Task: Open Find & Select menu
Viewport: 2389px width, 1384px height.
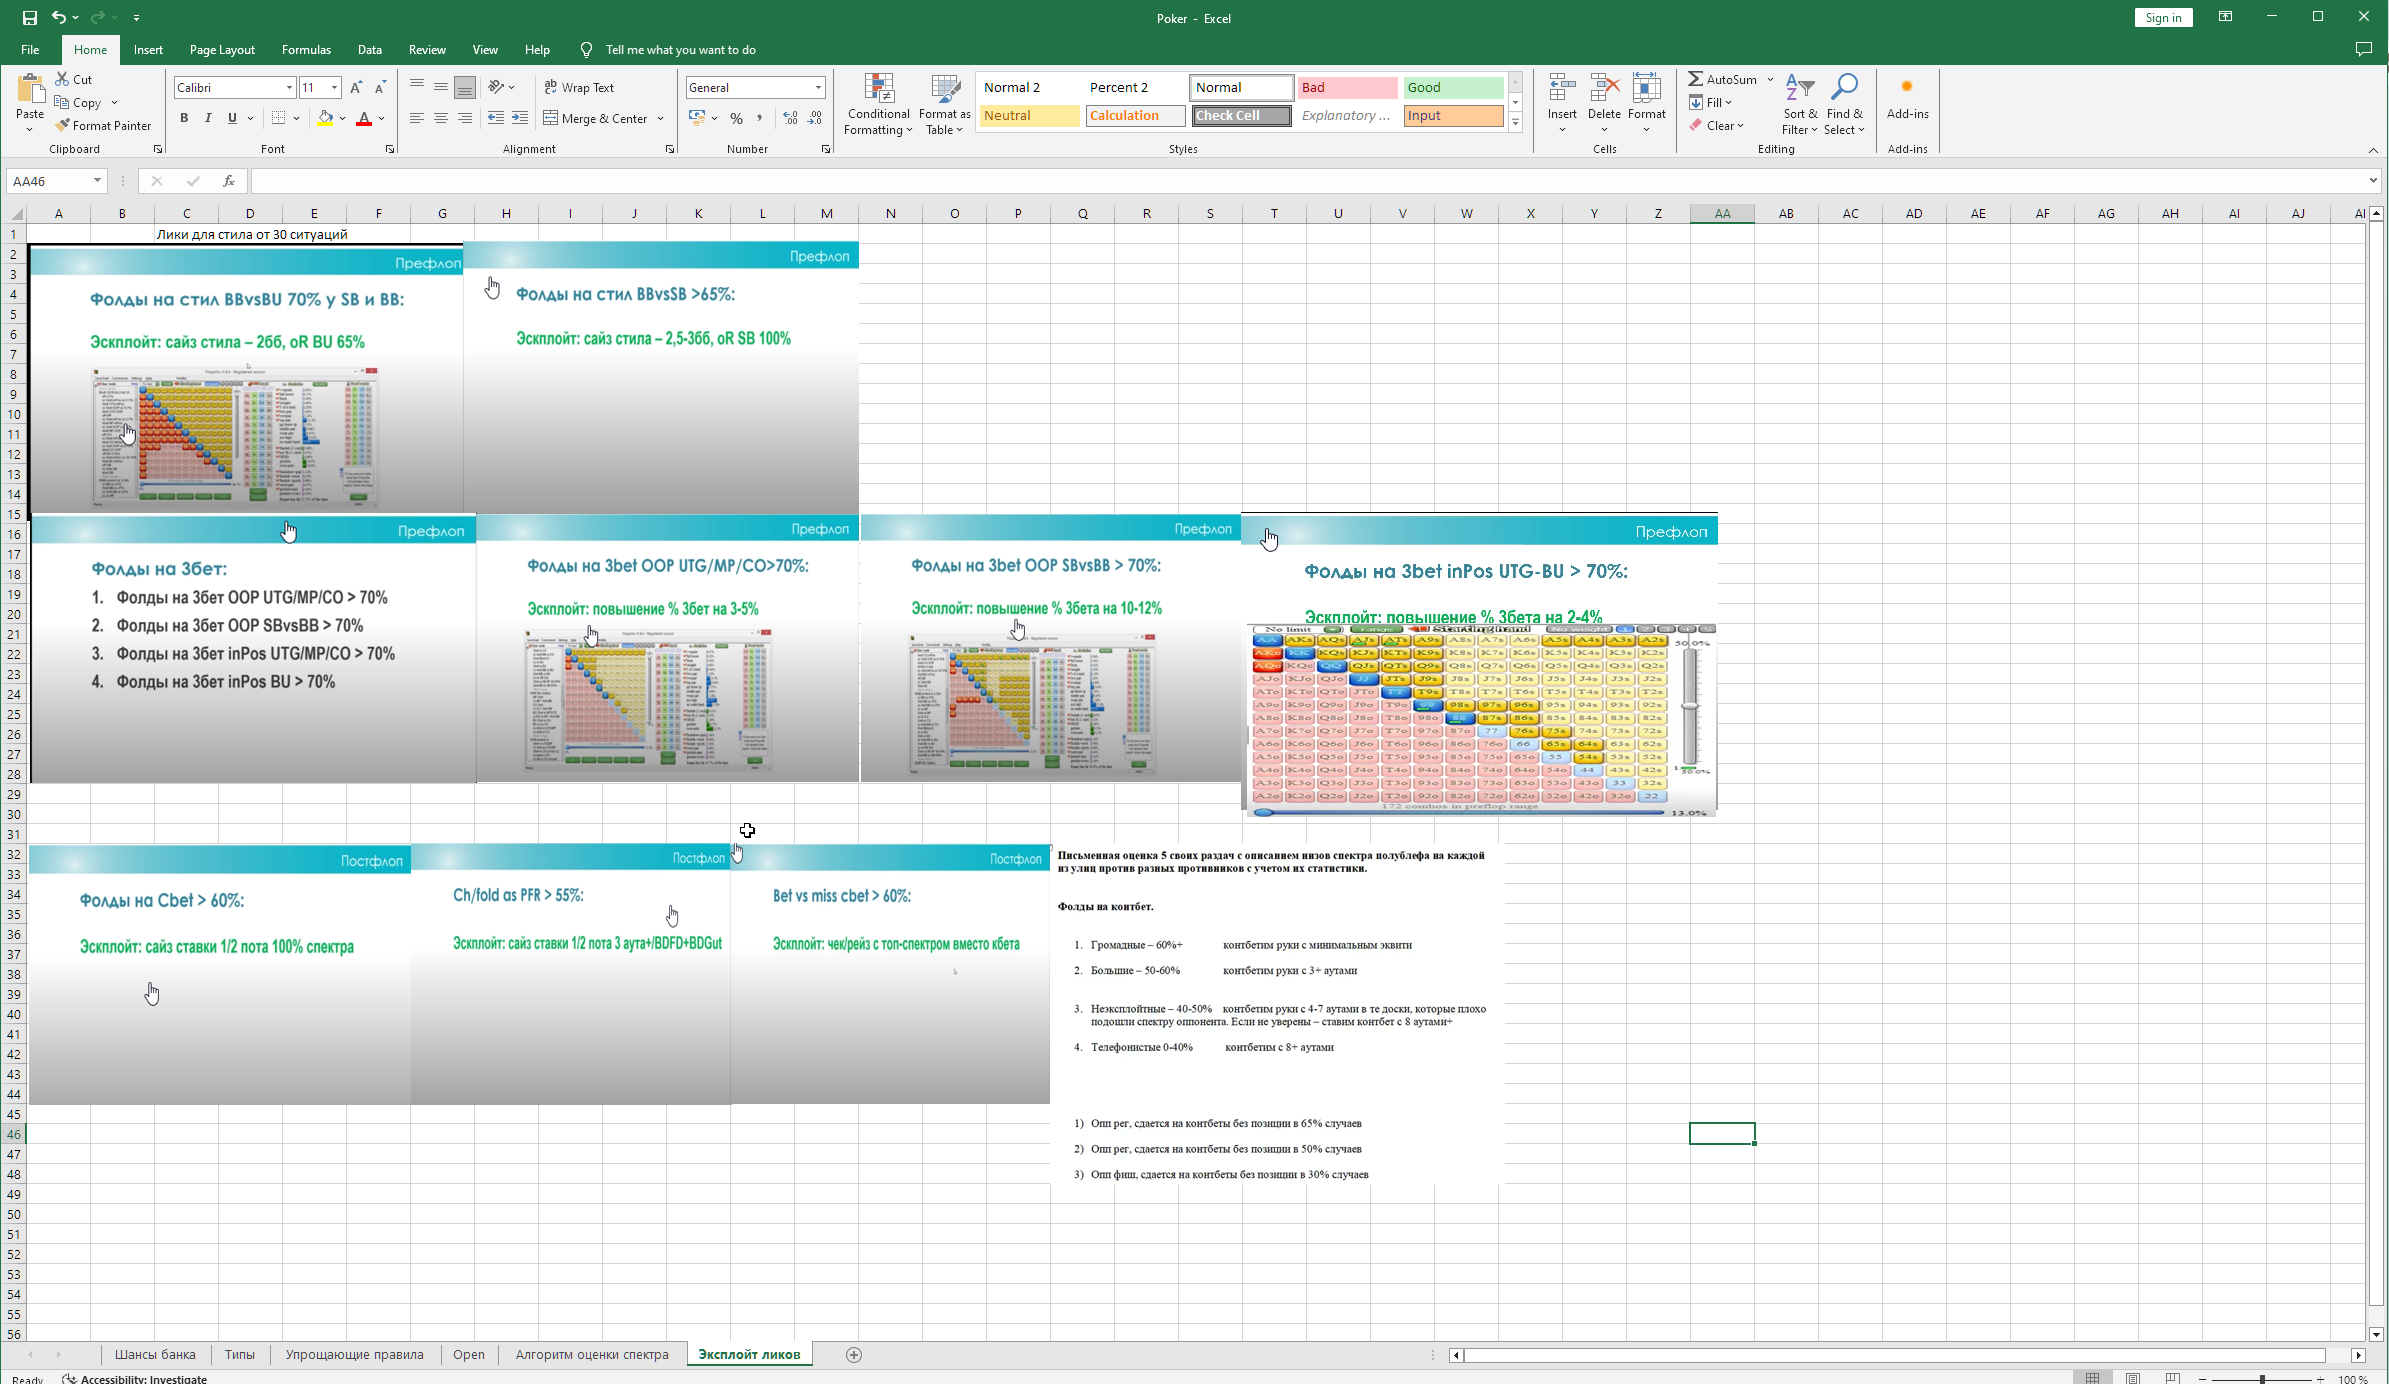Action: coord(1844,104)
